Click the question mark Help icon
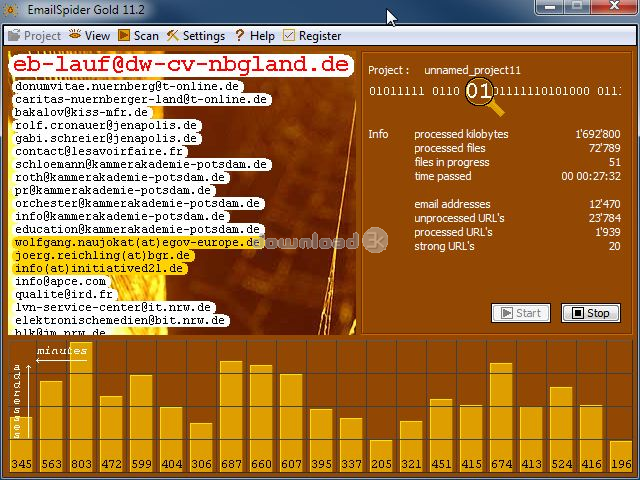640x480 pixels. click(x=240, y=36)
